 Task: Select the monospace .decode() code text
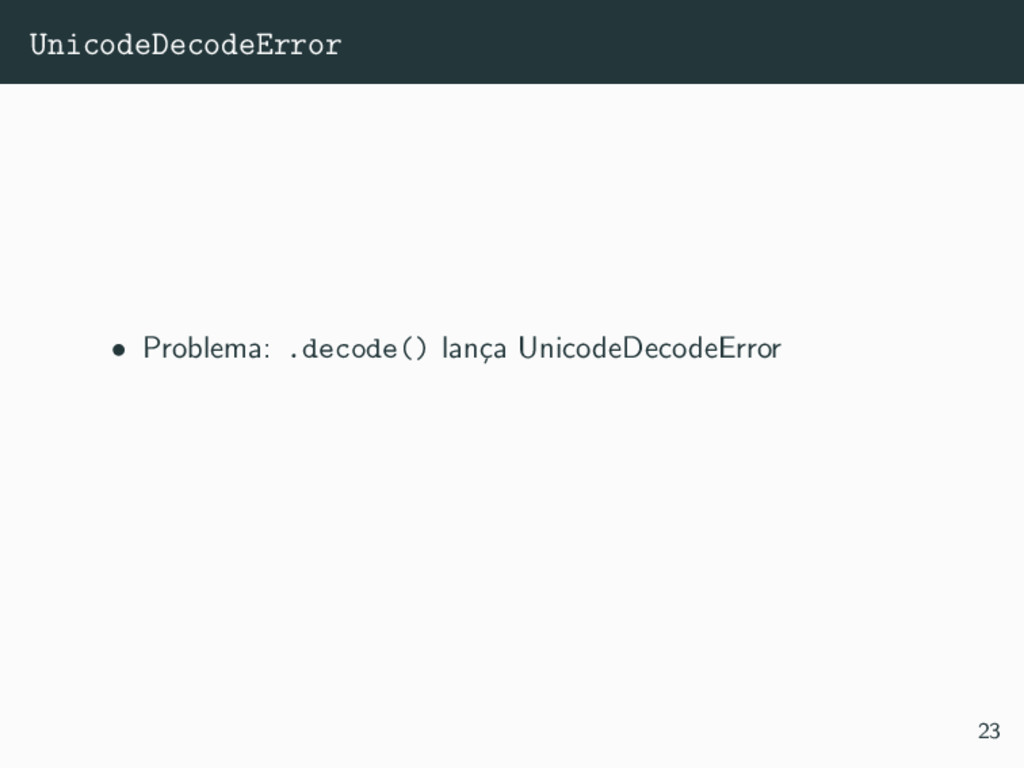pos(358,348)
